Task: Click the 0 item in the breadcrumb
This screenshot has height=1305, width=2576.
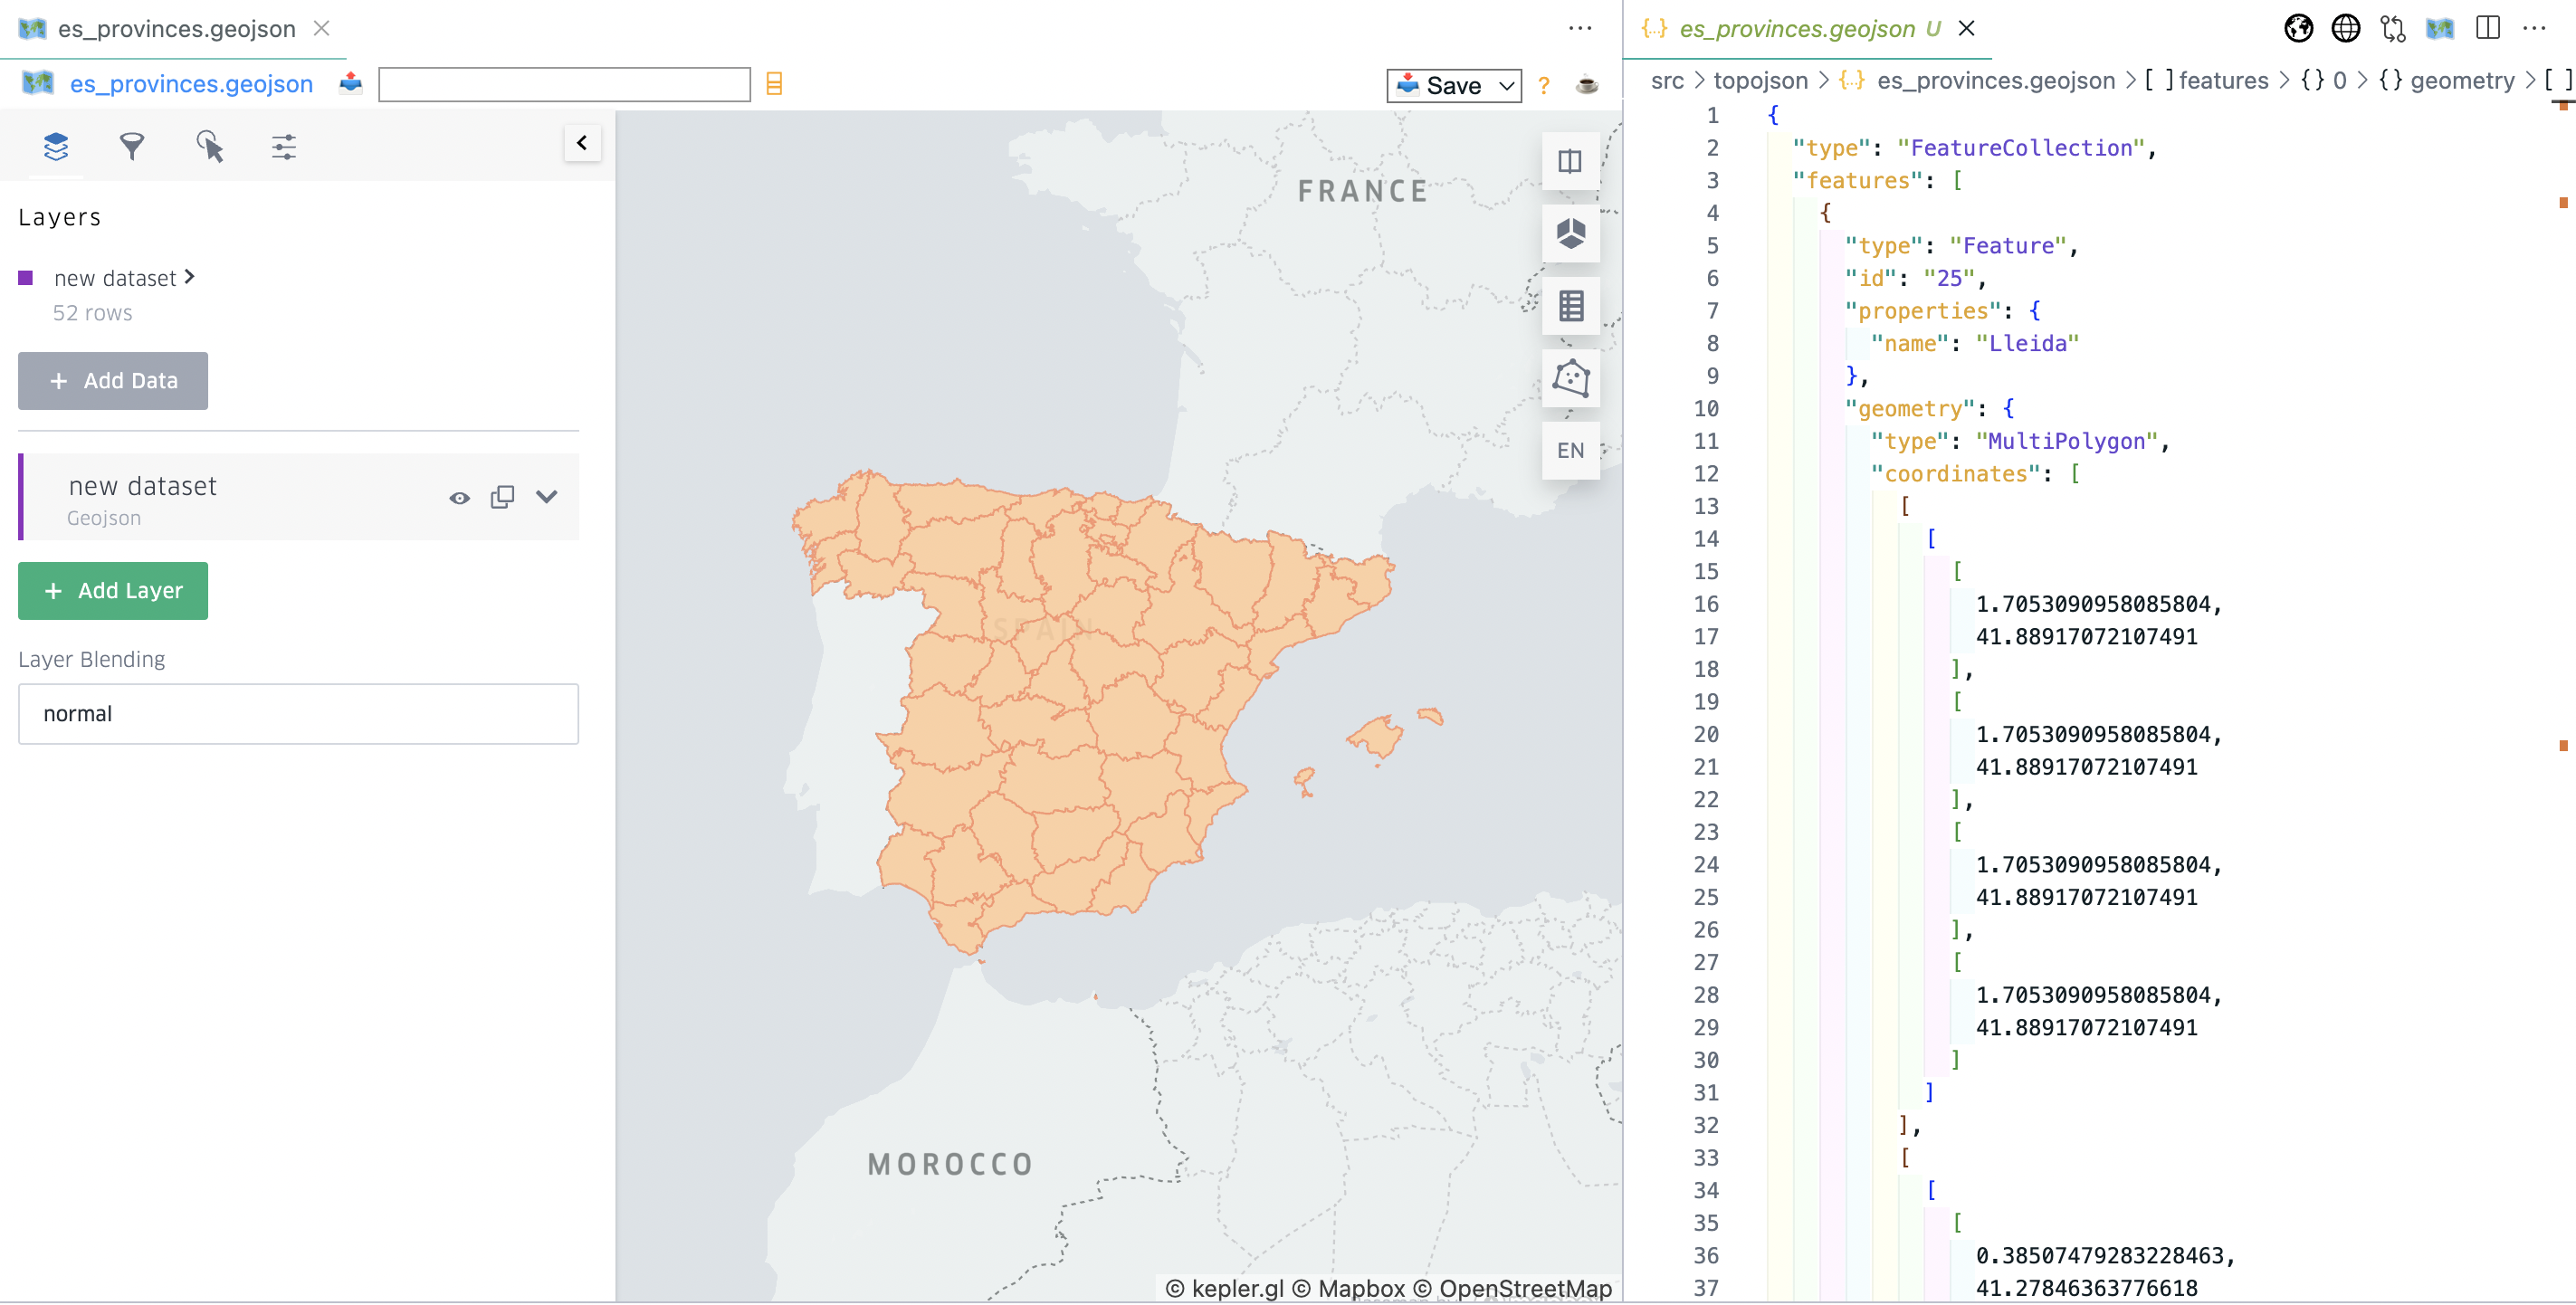Action: pyautogui.click(x=2339, y=81)
